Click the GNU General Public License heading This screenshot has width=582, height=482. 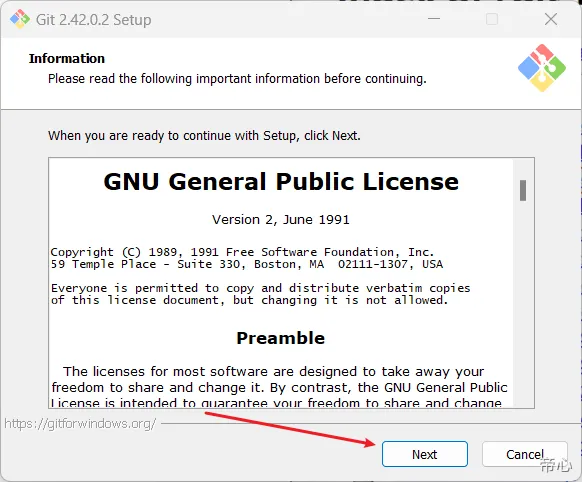click(x=281, y=181)
